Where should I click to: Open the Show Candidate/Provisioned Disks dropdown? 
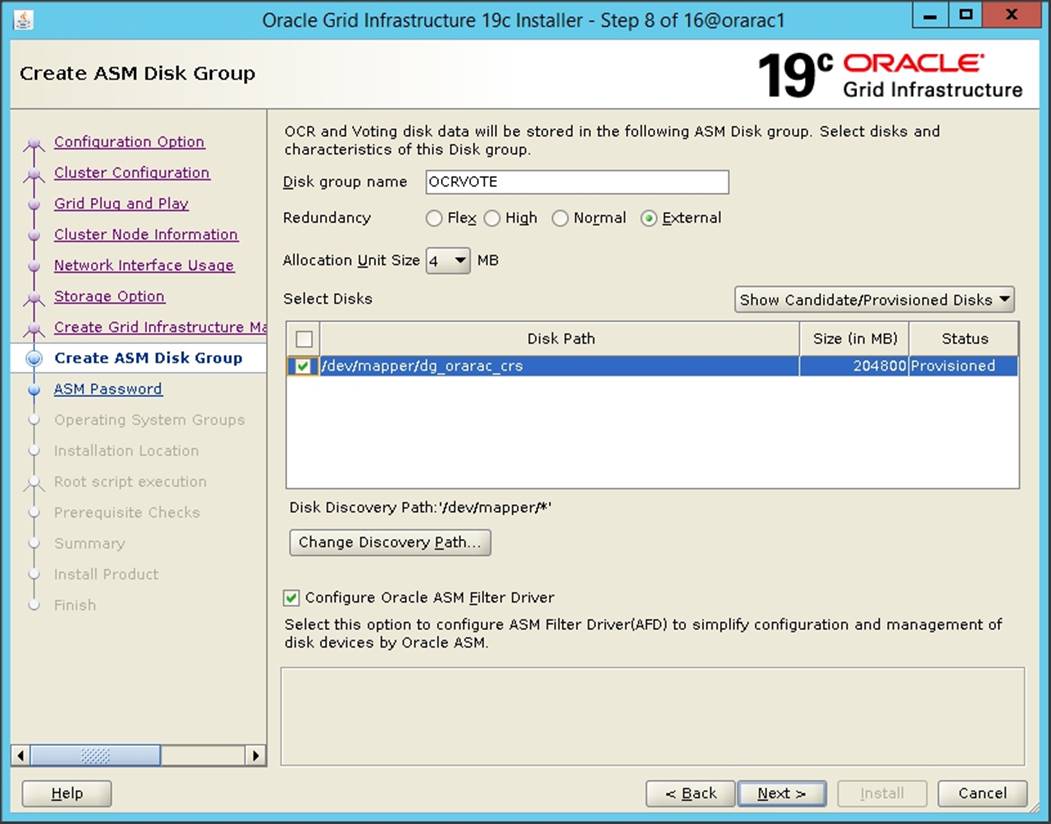pos(874,300)
